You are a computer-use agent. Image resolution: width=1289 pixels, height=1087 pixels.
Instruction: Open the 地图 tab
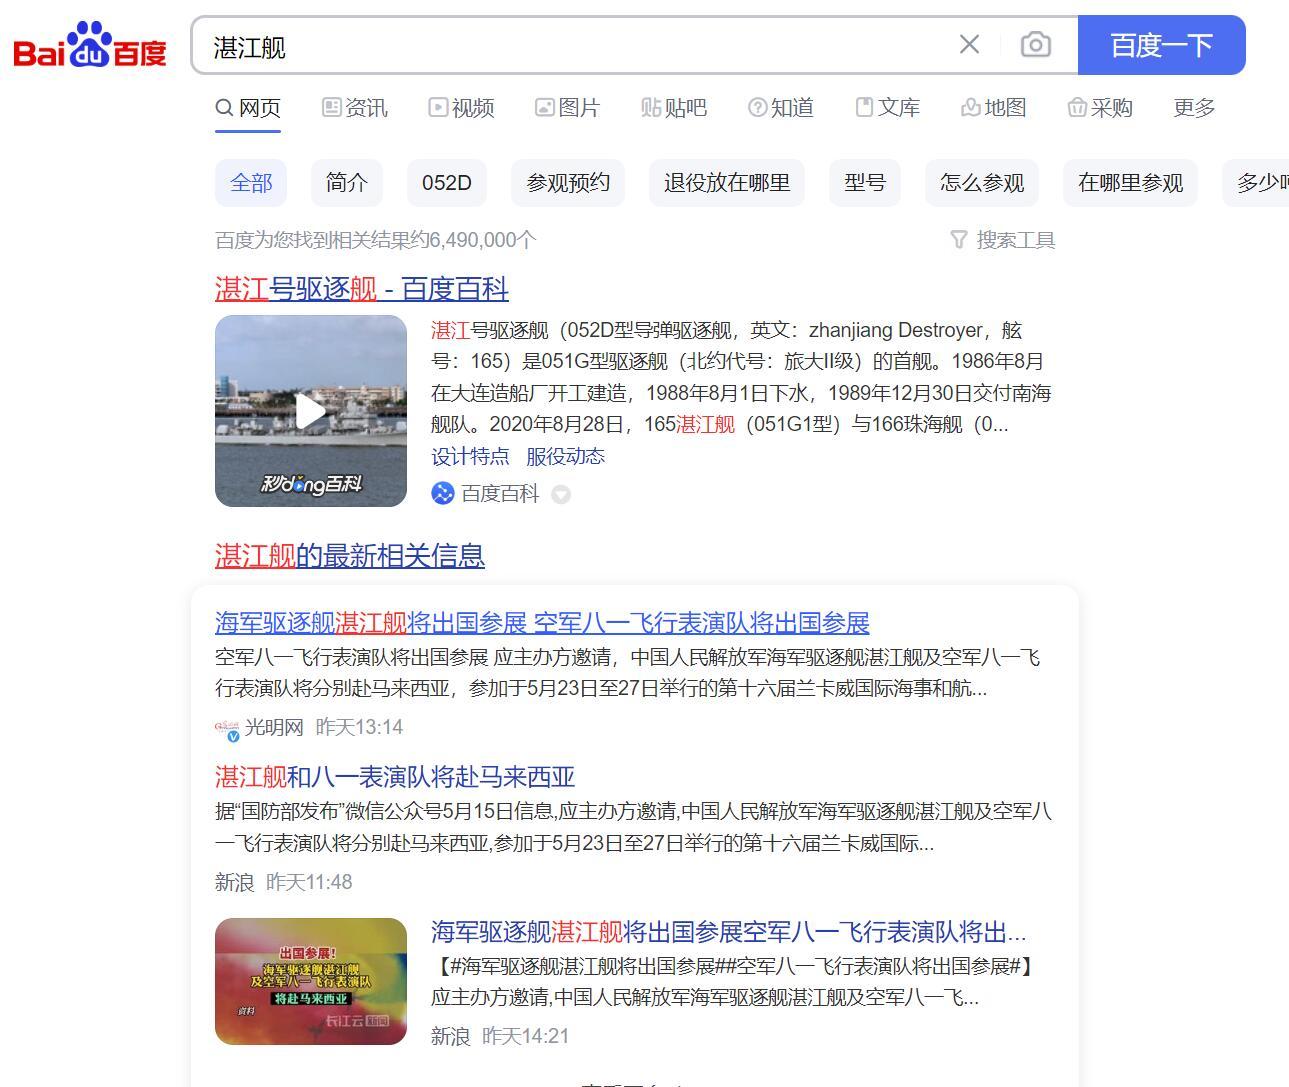click(x=993, y=107)
